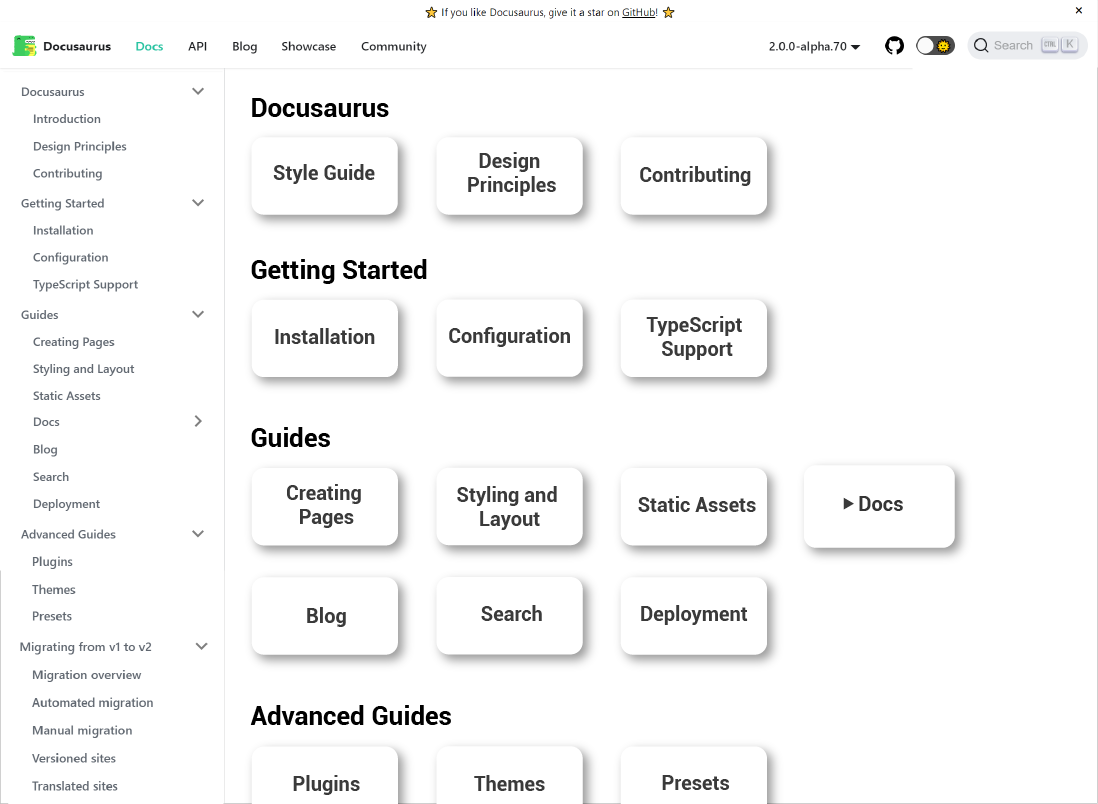The image size is (1098, 804).
Task: Collapse the Getting Started sidebar section
Action: pyautogui.click(x=198, y=202)
